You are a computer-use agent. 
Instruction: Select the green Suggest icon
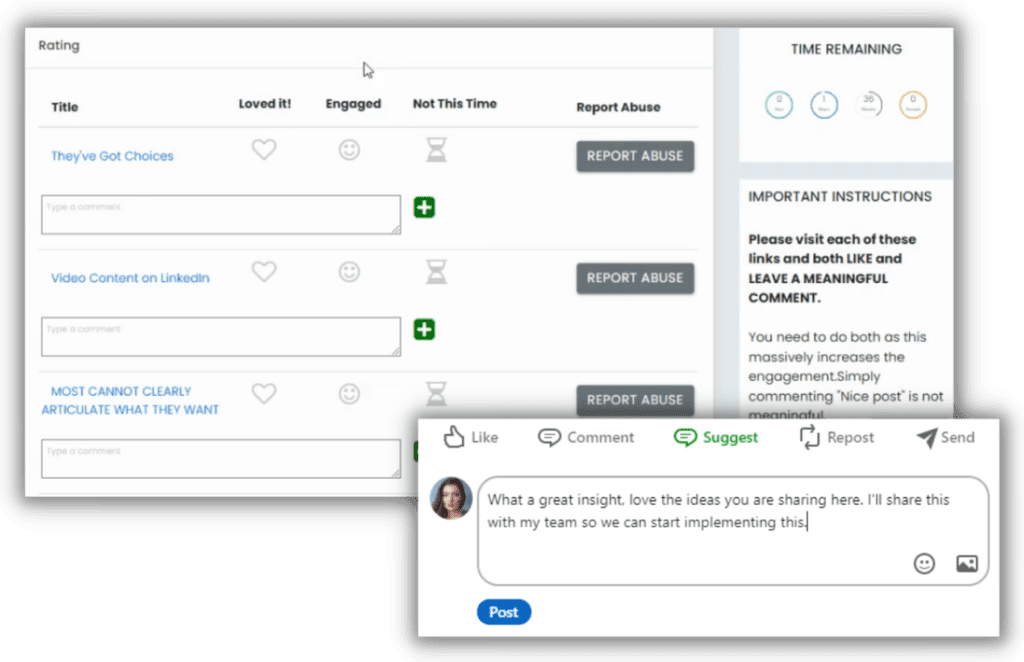pyautogui.click(x=686, y=437)
